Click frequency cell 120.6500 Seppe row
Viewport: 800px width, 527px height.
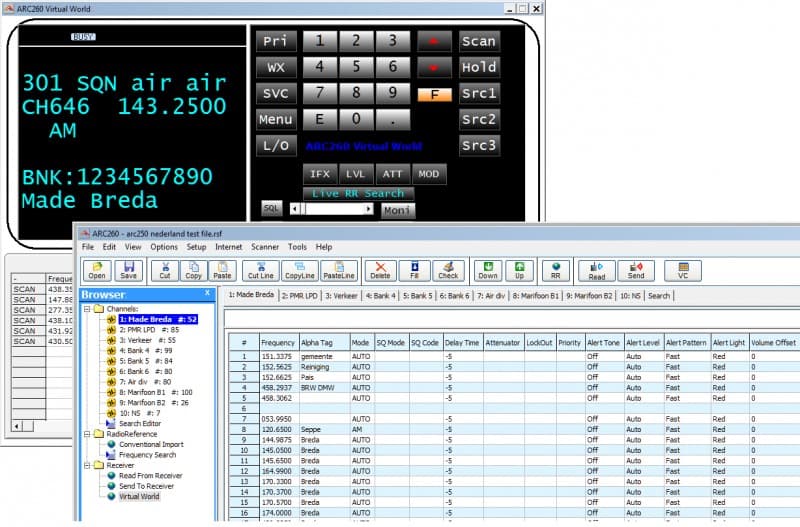[278, 430]
